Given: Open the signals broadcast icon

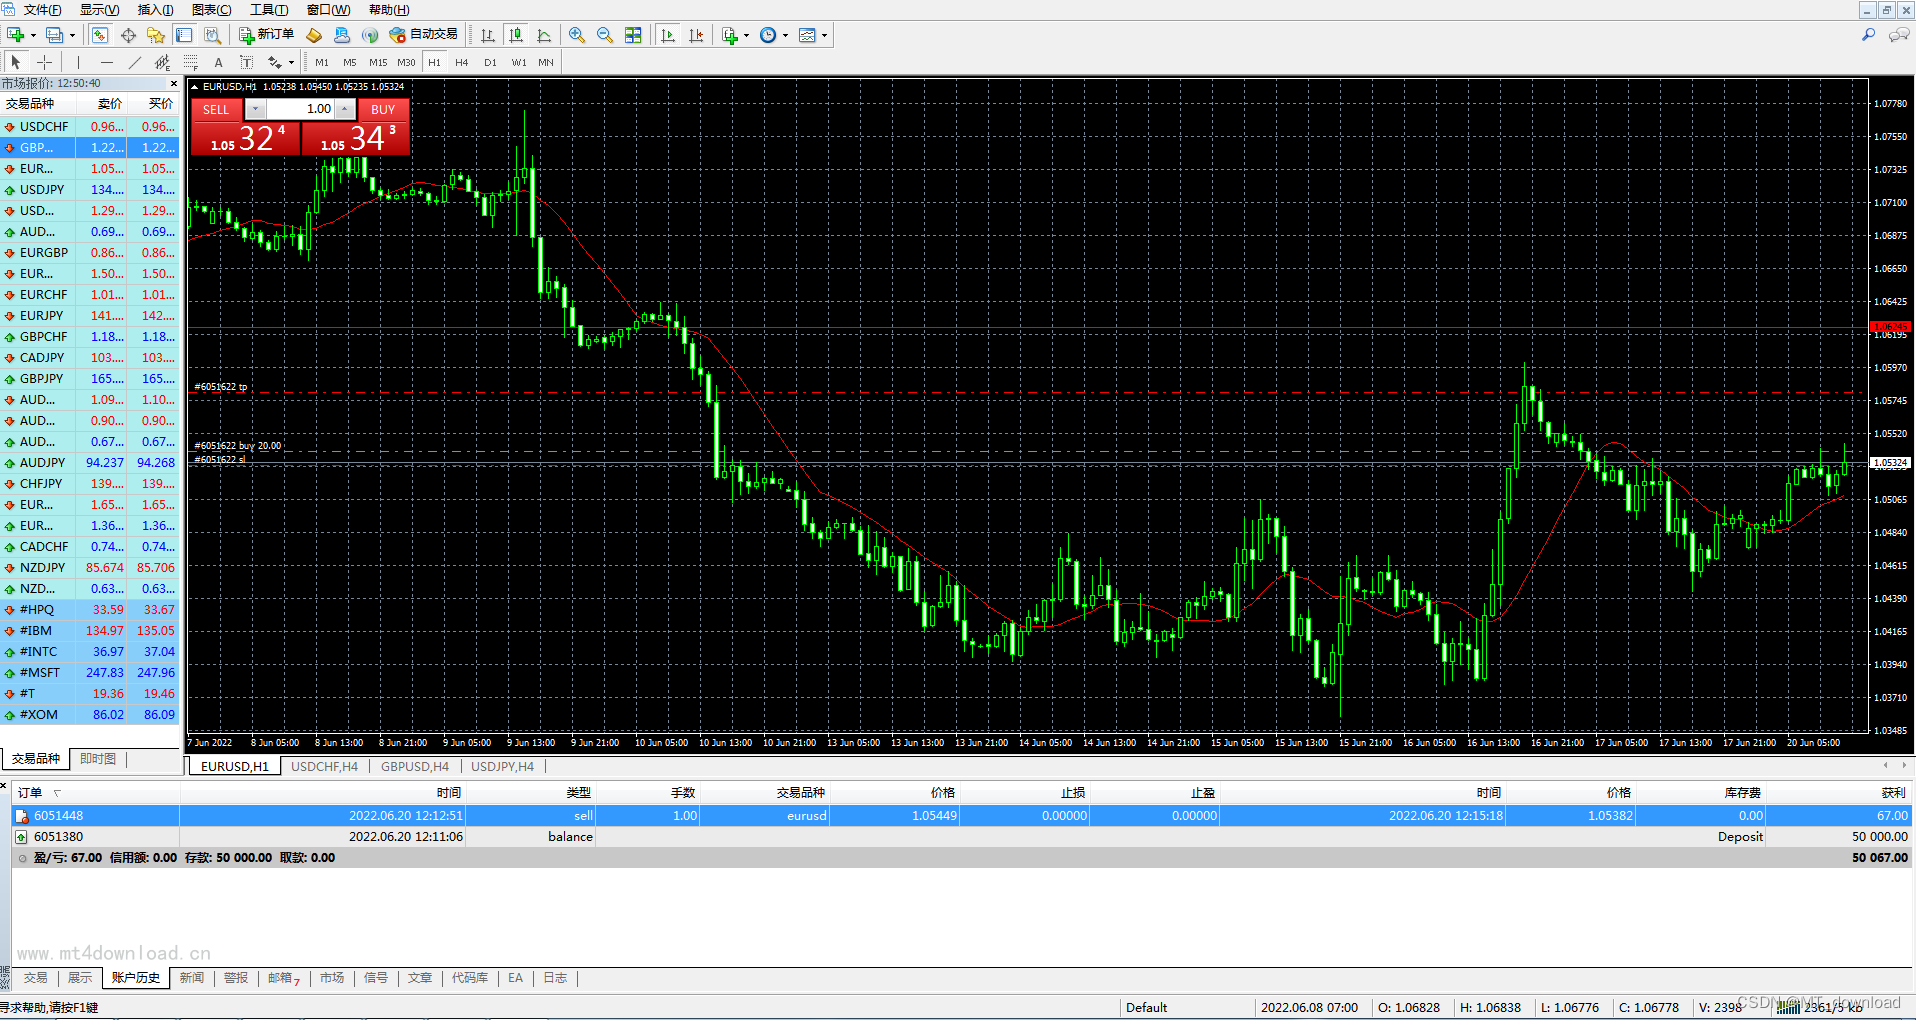Looking at the screenshot, I should pos(370,35).
